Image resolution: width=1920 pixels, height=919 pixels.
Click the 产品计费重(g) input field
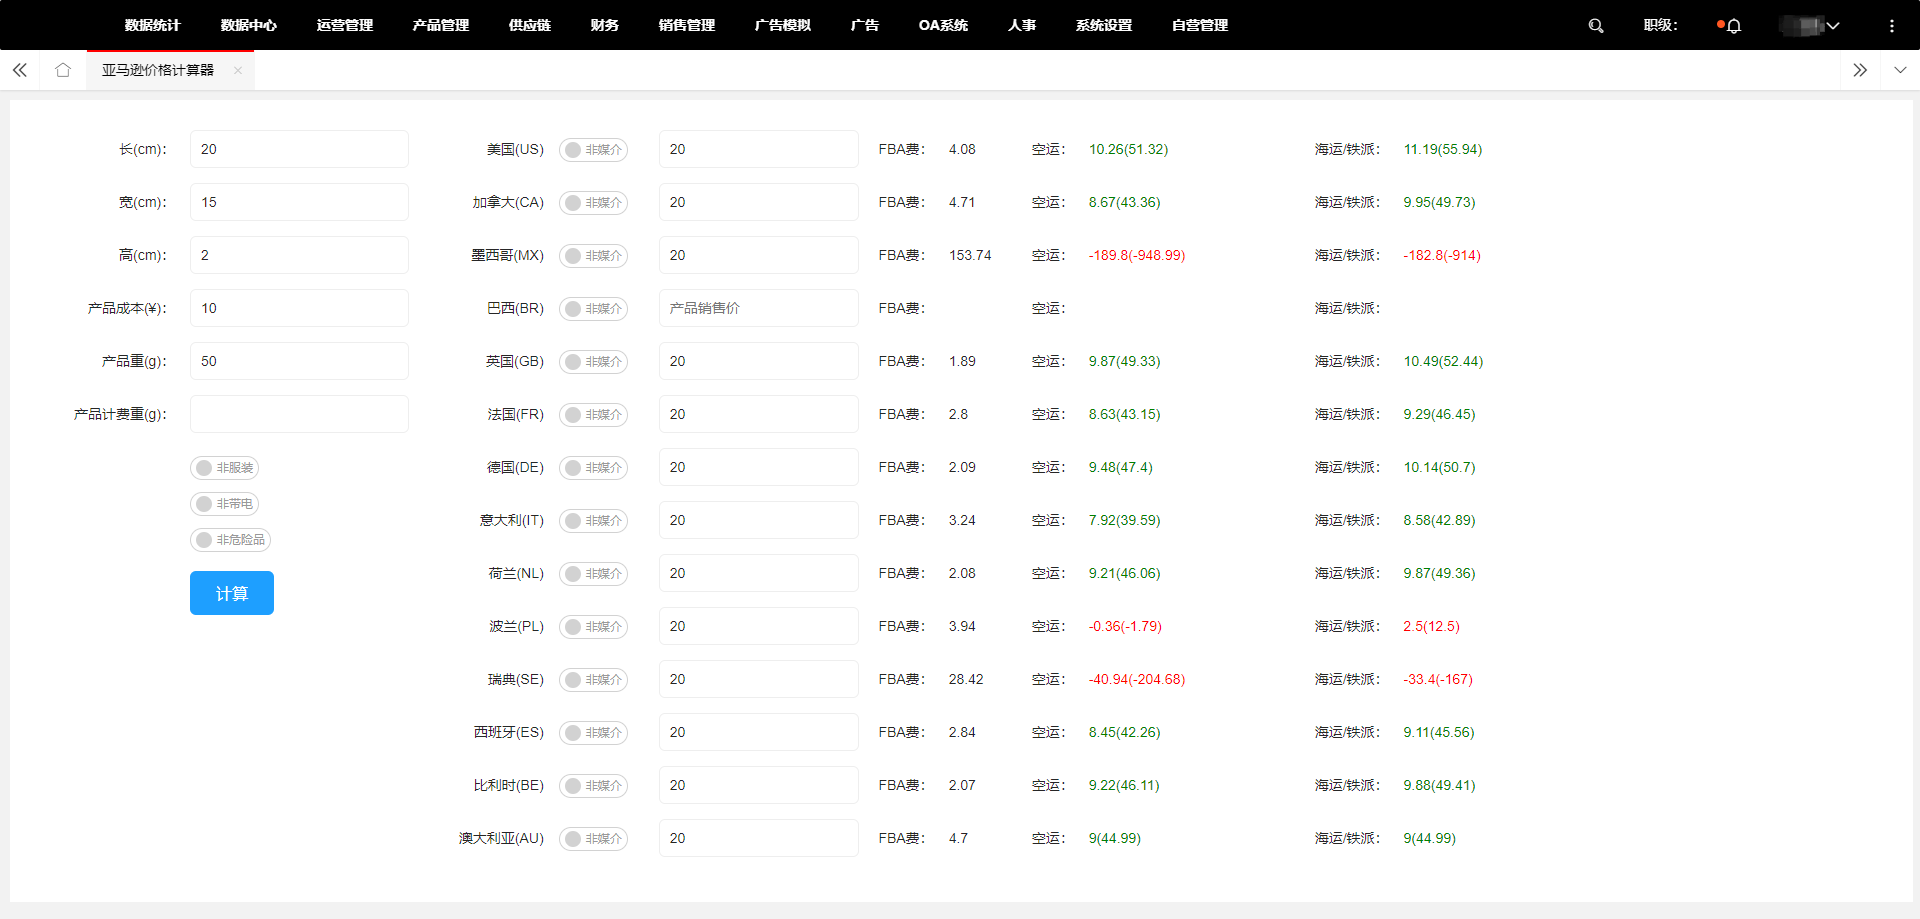pyautogui.click(x=299, y=414)
